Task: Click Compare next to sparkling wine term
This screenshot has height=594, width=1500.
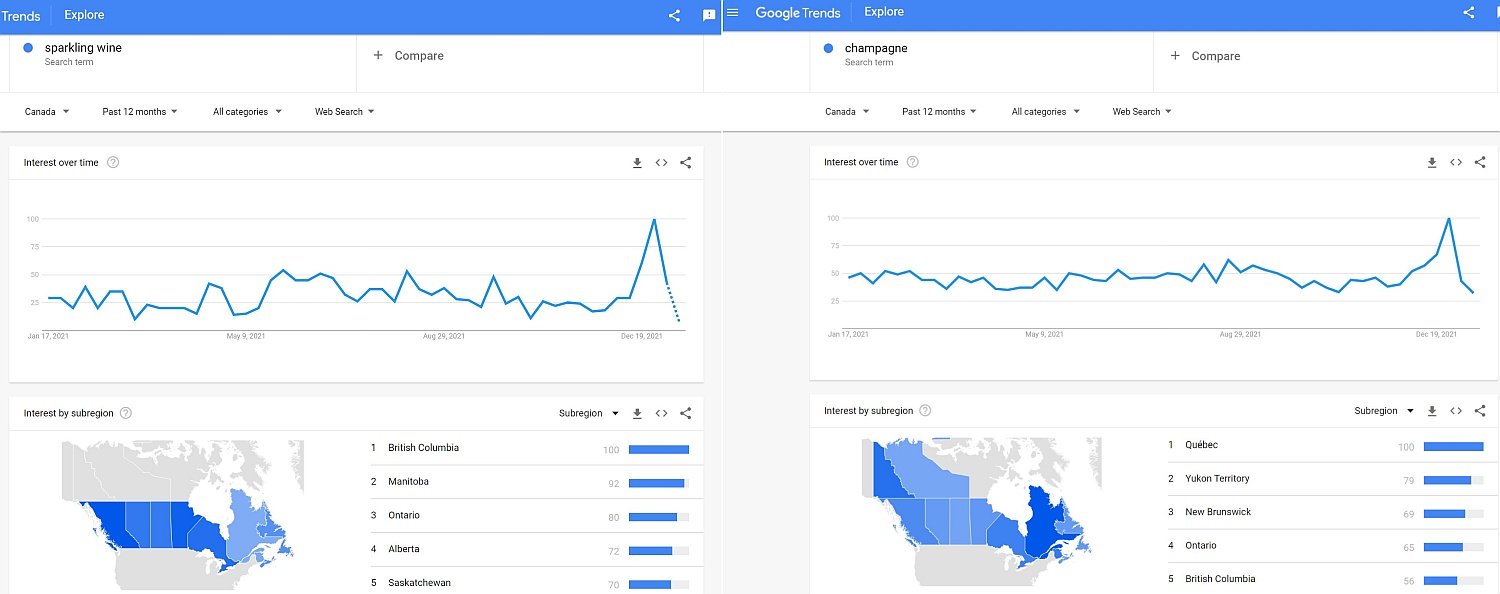Action: [409, 56]
